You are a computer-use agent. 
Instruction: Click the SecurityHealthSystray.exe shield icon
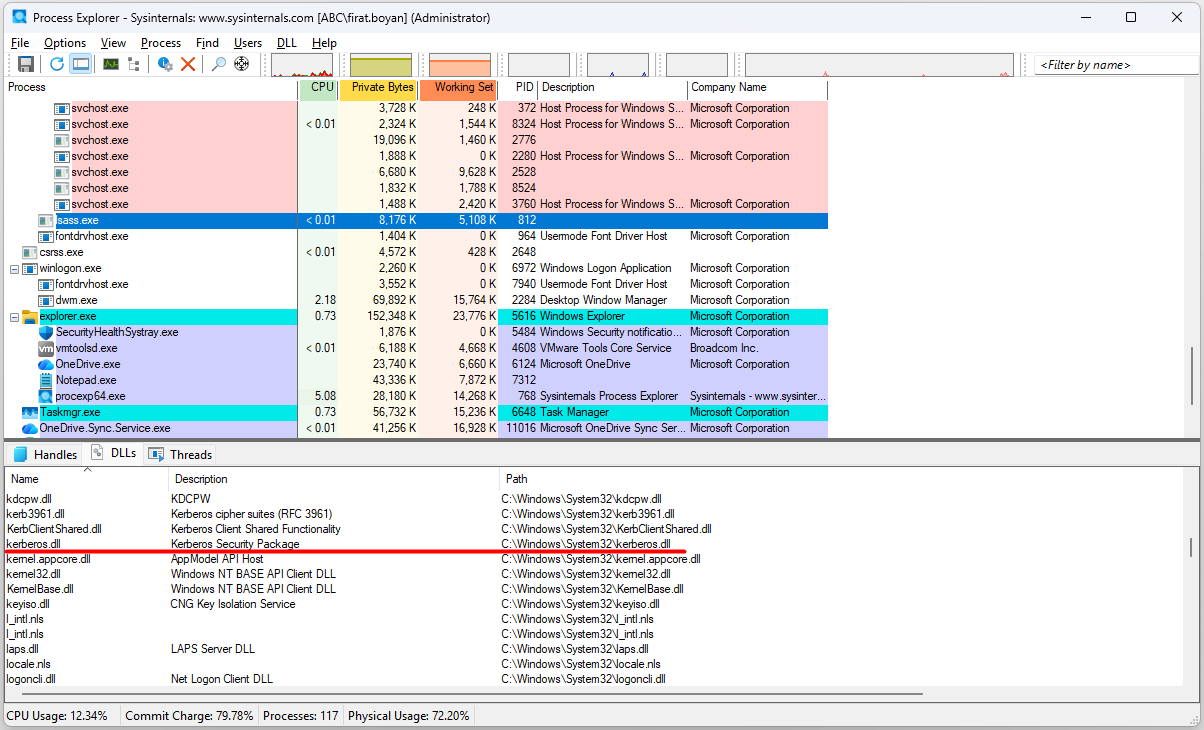(x=46, y=332)
